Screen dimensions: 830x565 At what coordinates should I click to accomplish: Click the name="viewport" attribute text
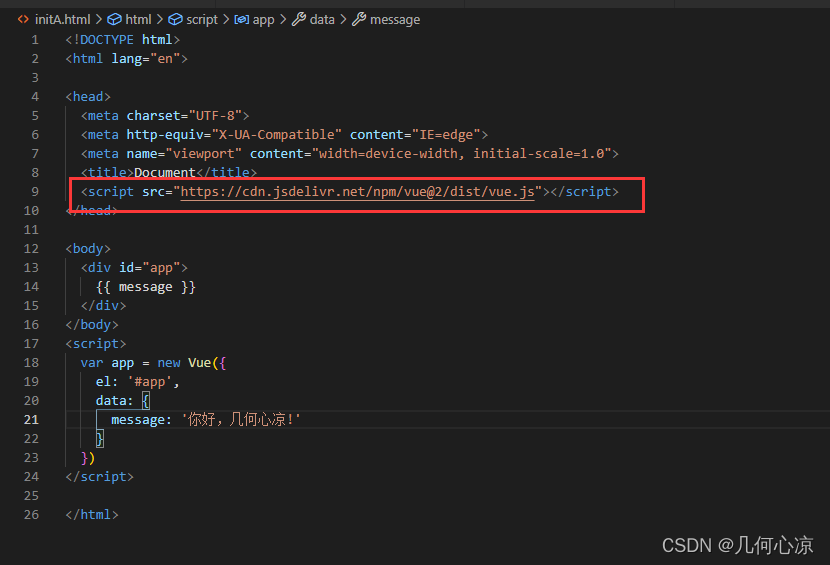pos(184,154)
